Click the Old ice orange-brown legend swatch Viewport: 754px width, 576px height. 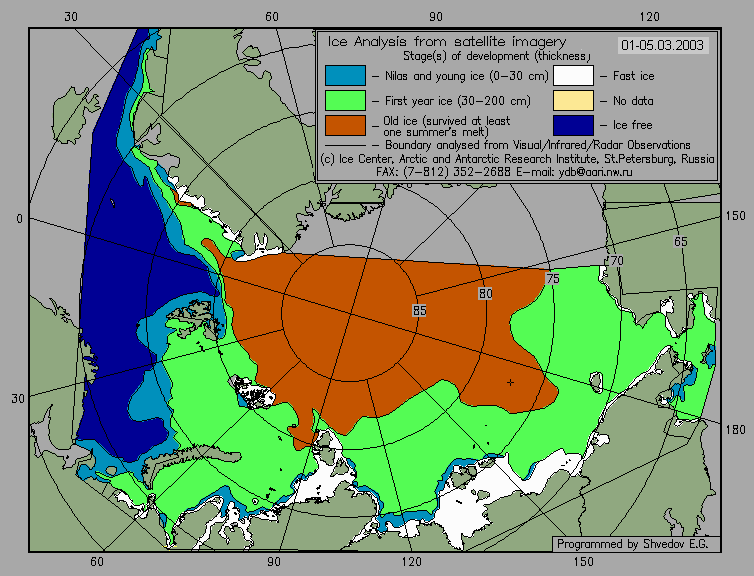(x=345, y=125)
